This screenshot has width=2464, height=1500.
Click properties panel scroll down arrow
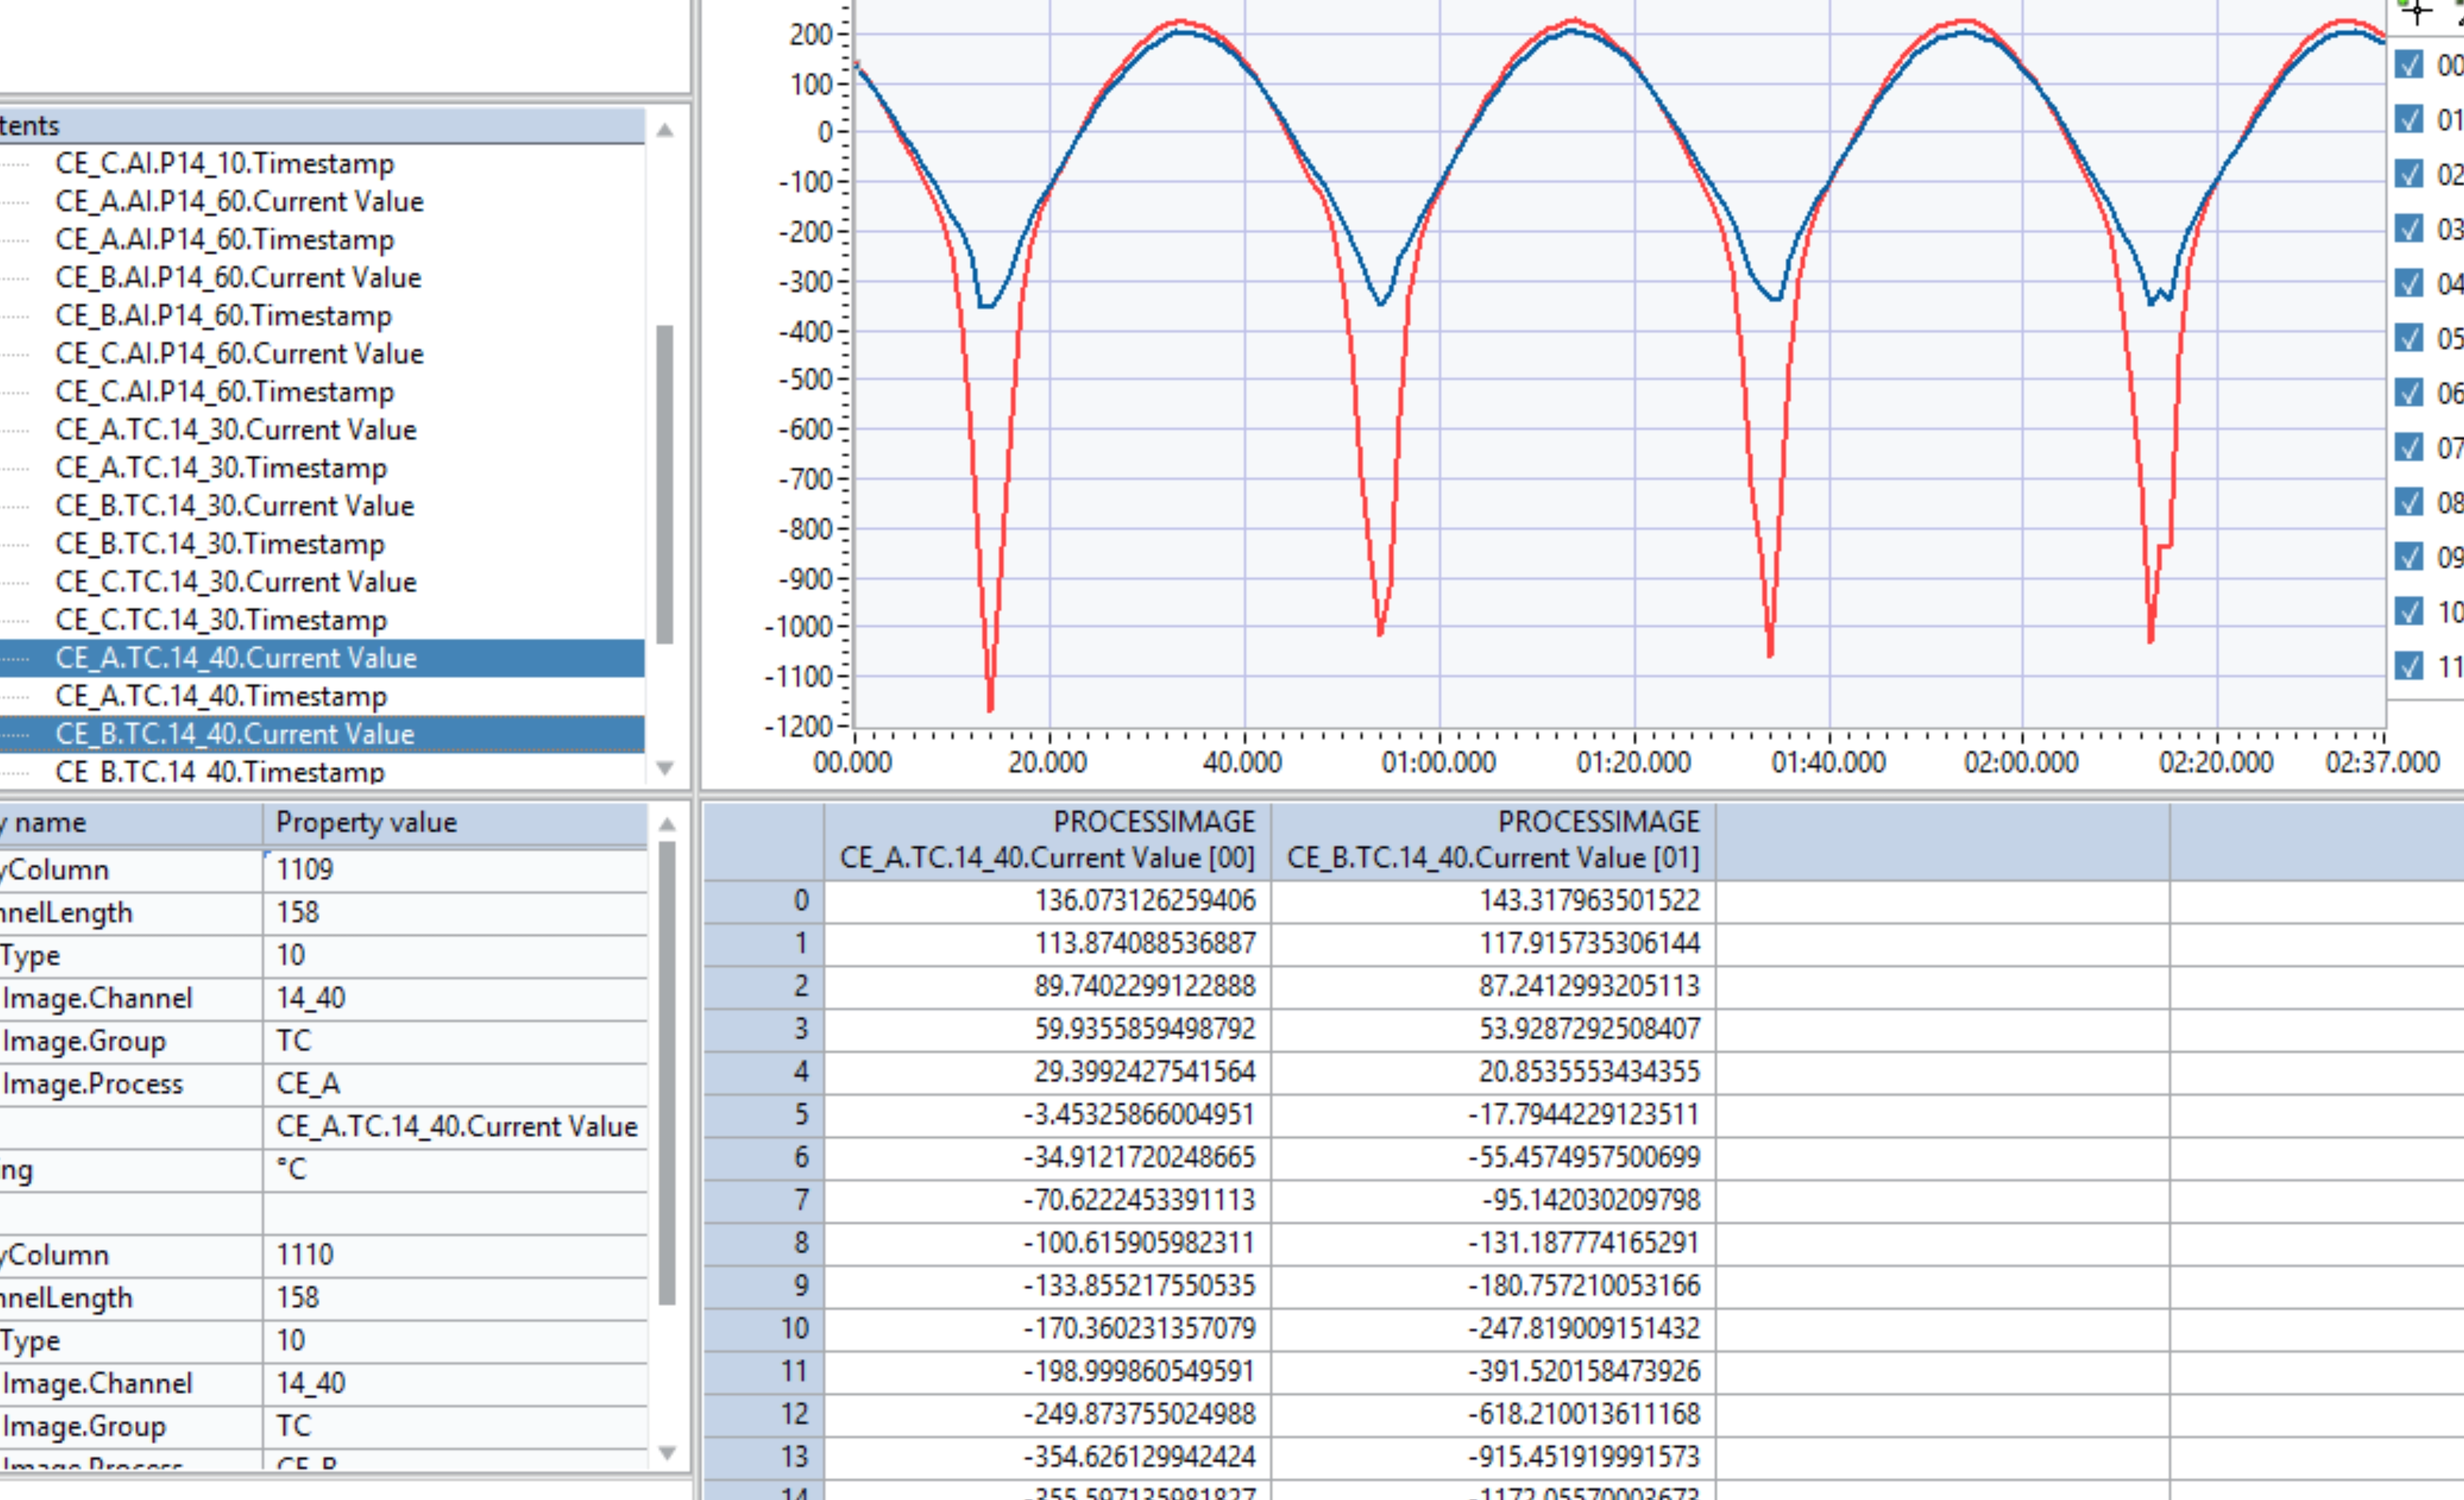(667, 1452)
